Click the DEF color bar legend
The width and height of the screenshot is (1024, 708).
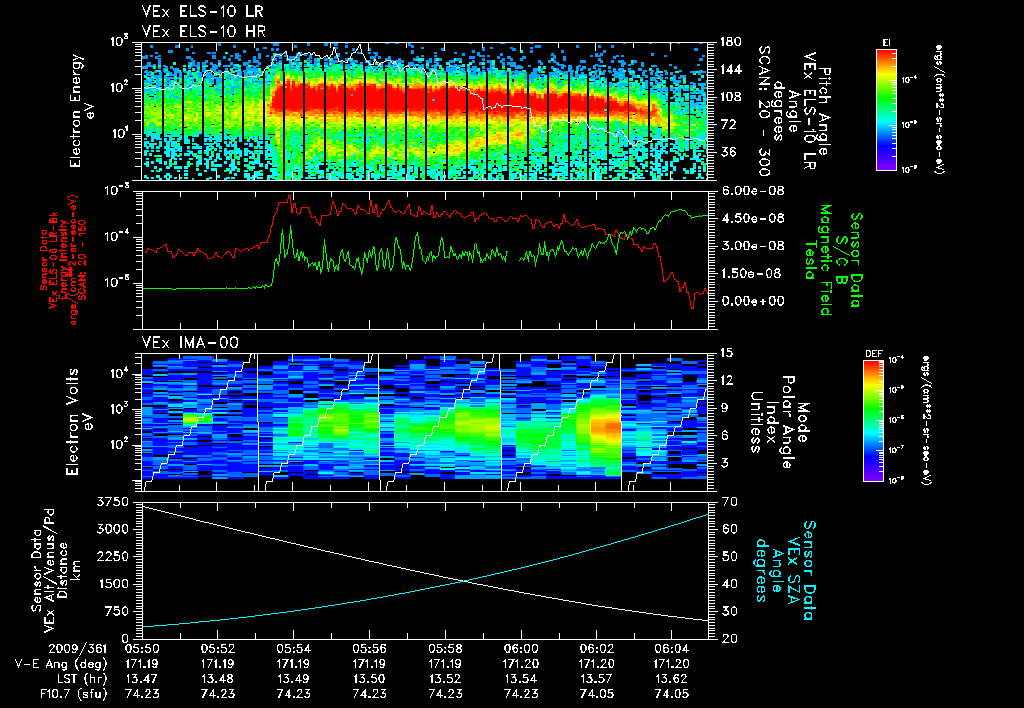coord(873,421)
